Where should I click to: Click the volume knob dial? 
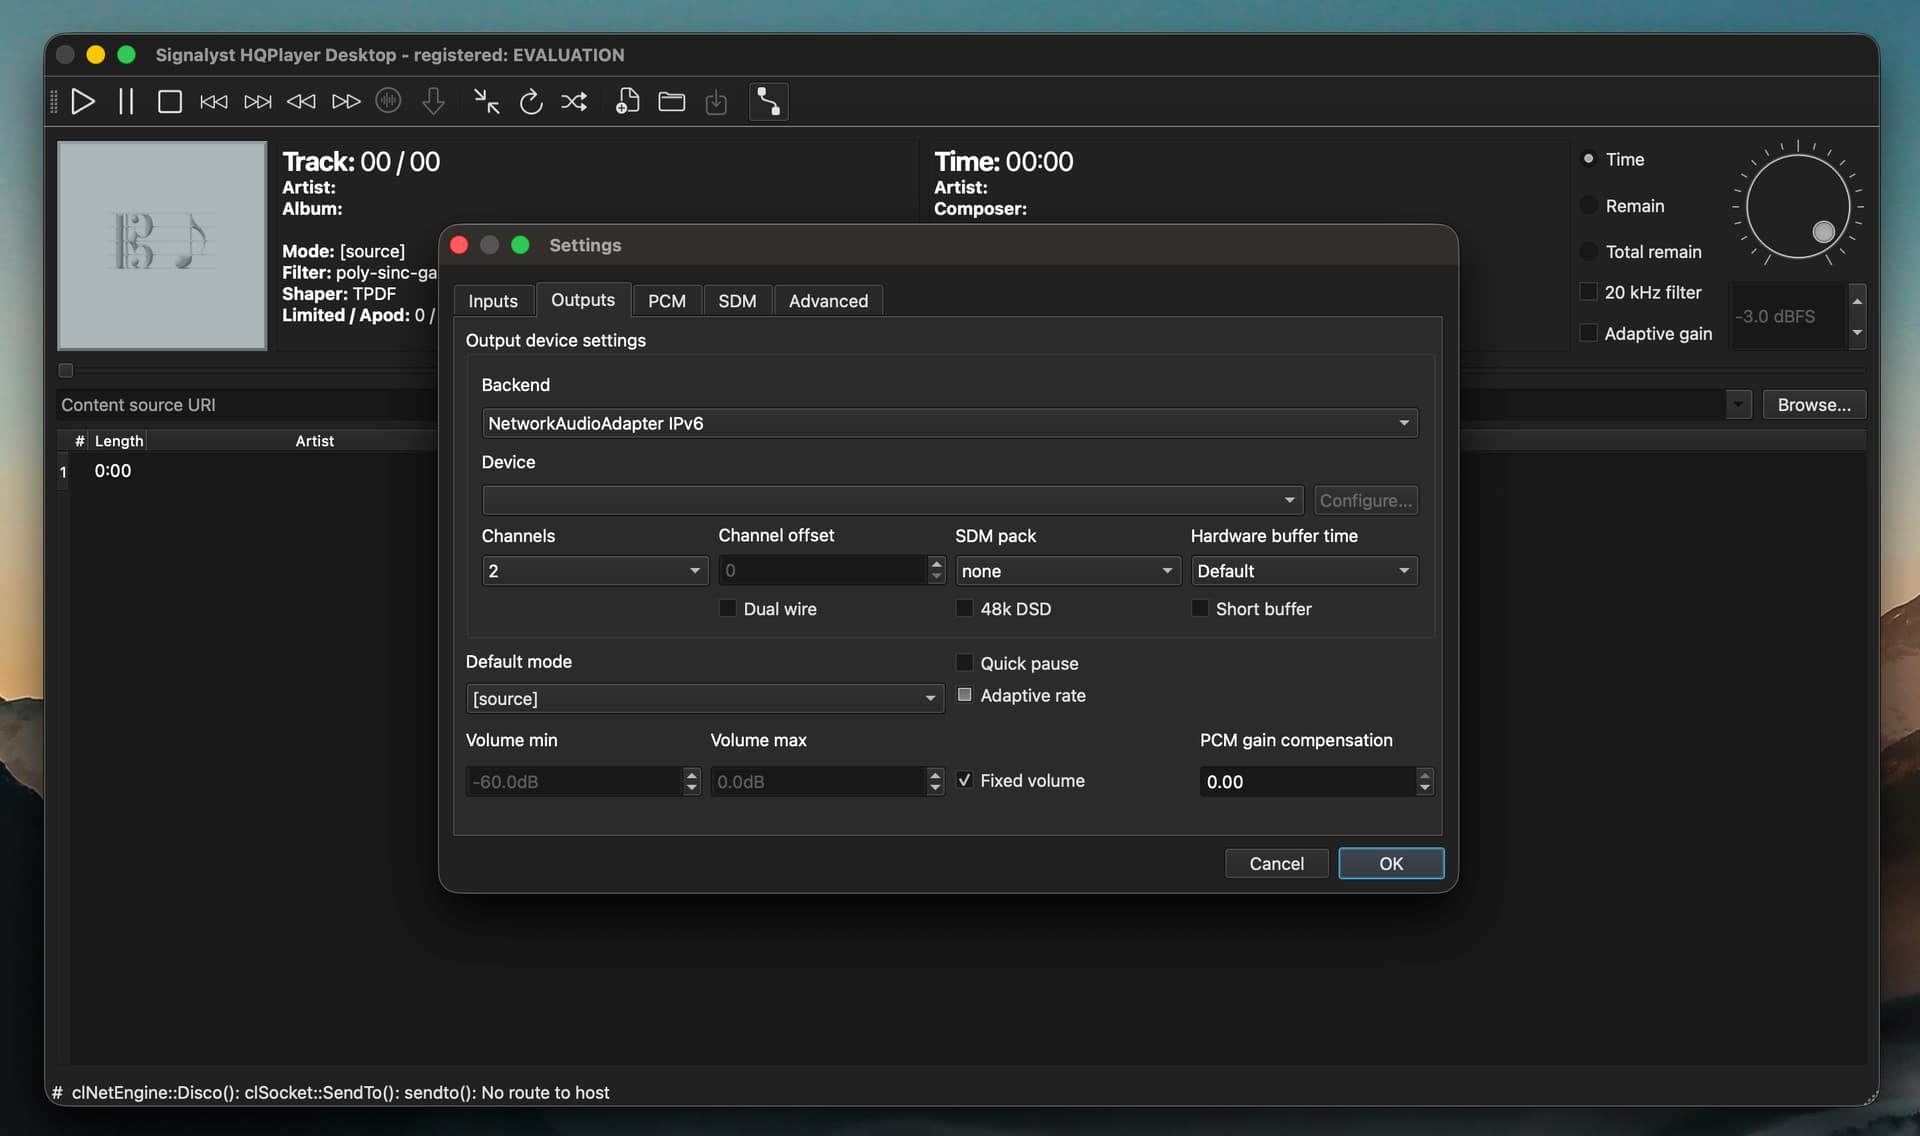pyautogui.click(x=1797, y=207)
